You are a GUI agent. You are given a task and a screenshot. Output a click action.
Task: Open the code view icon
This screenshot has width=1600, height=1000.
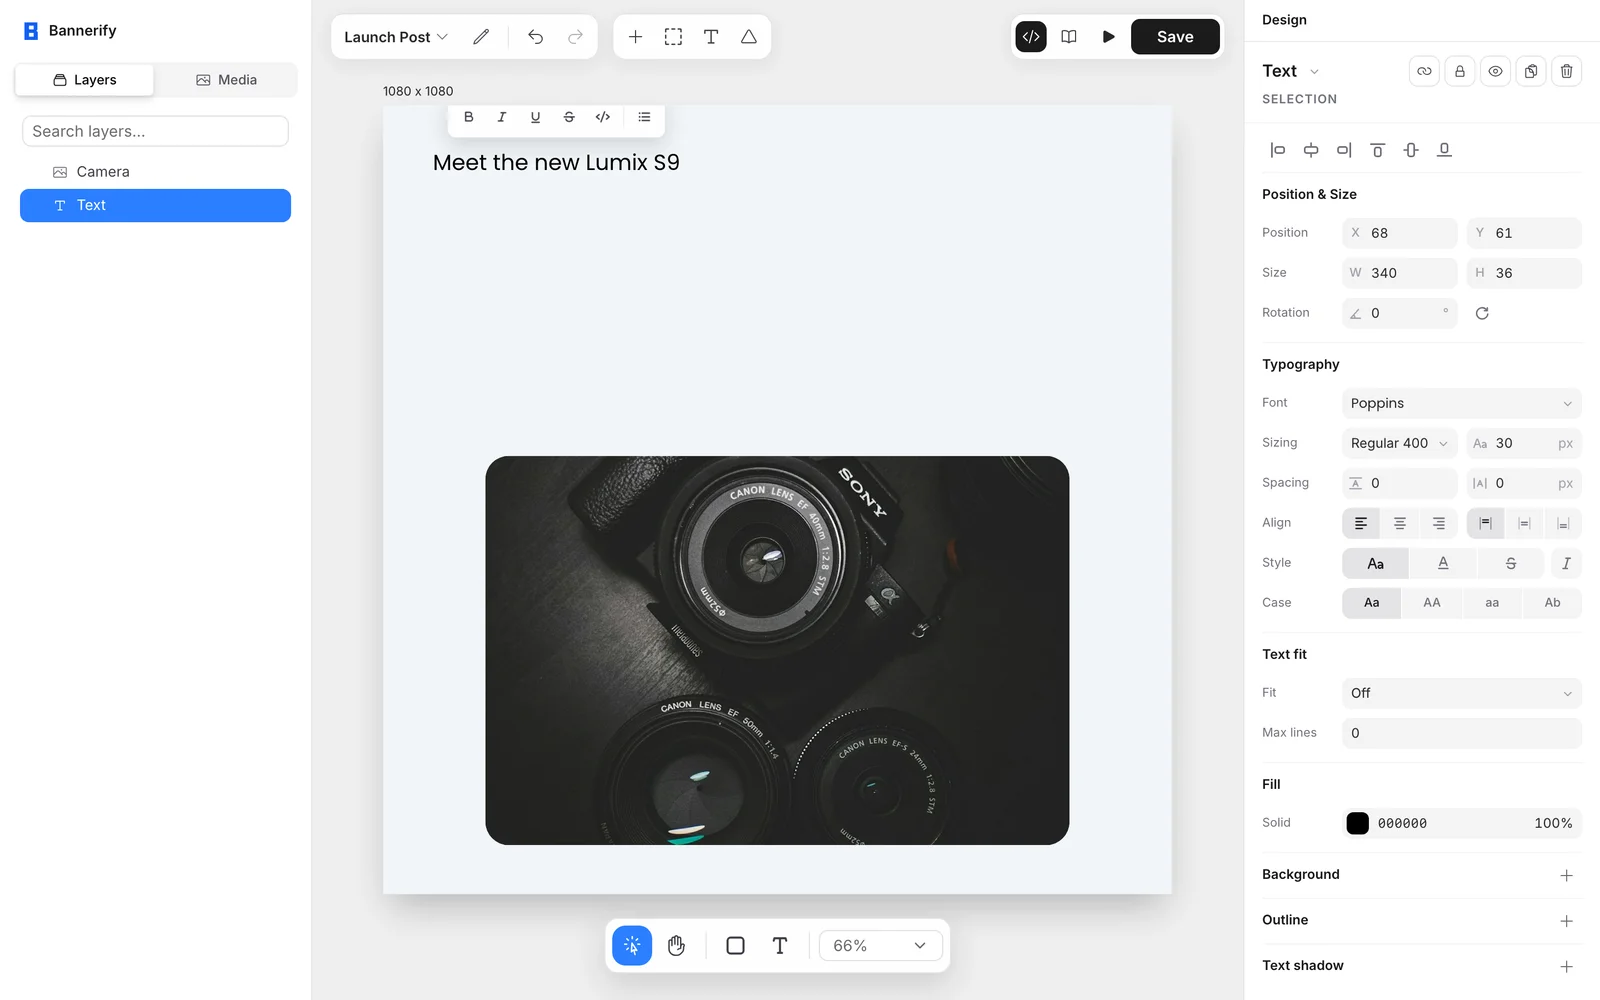pyautogui.click(x=1031, y=37)
